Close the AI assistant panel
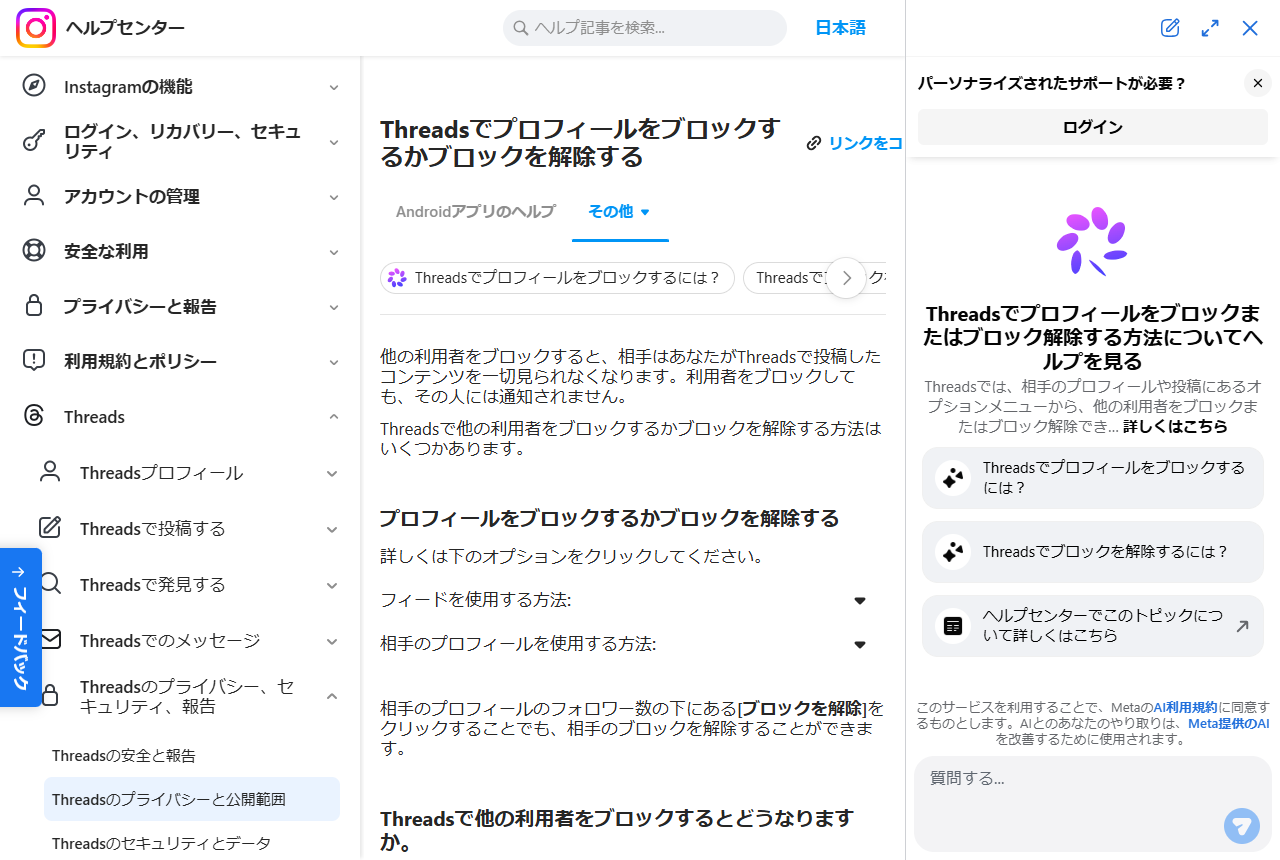Image resolution: width=1280 pixels, height=860 pixels. (1250, 28)
